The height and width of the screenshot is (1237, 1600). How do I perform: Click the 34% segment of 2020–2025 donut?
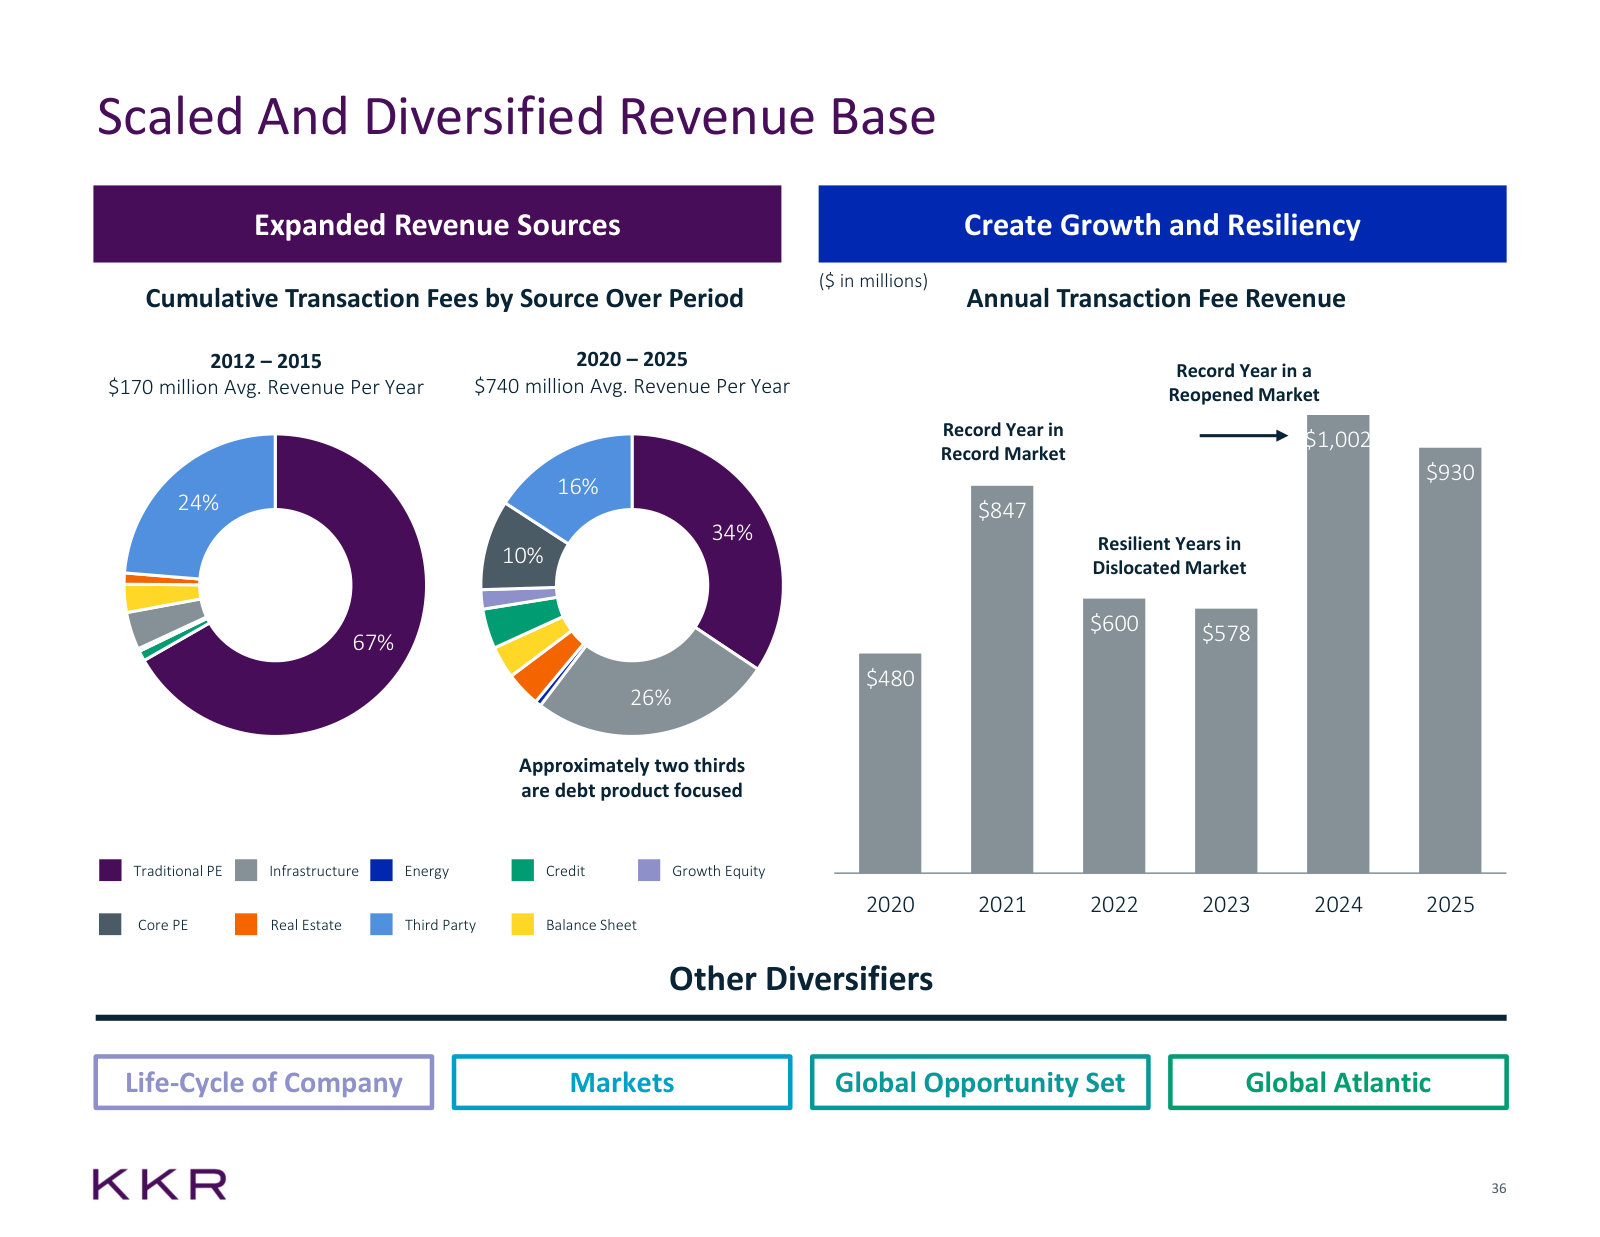click(x=732, y=533)
